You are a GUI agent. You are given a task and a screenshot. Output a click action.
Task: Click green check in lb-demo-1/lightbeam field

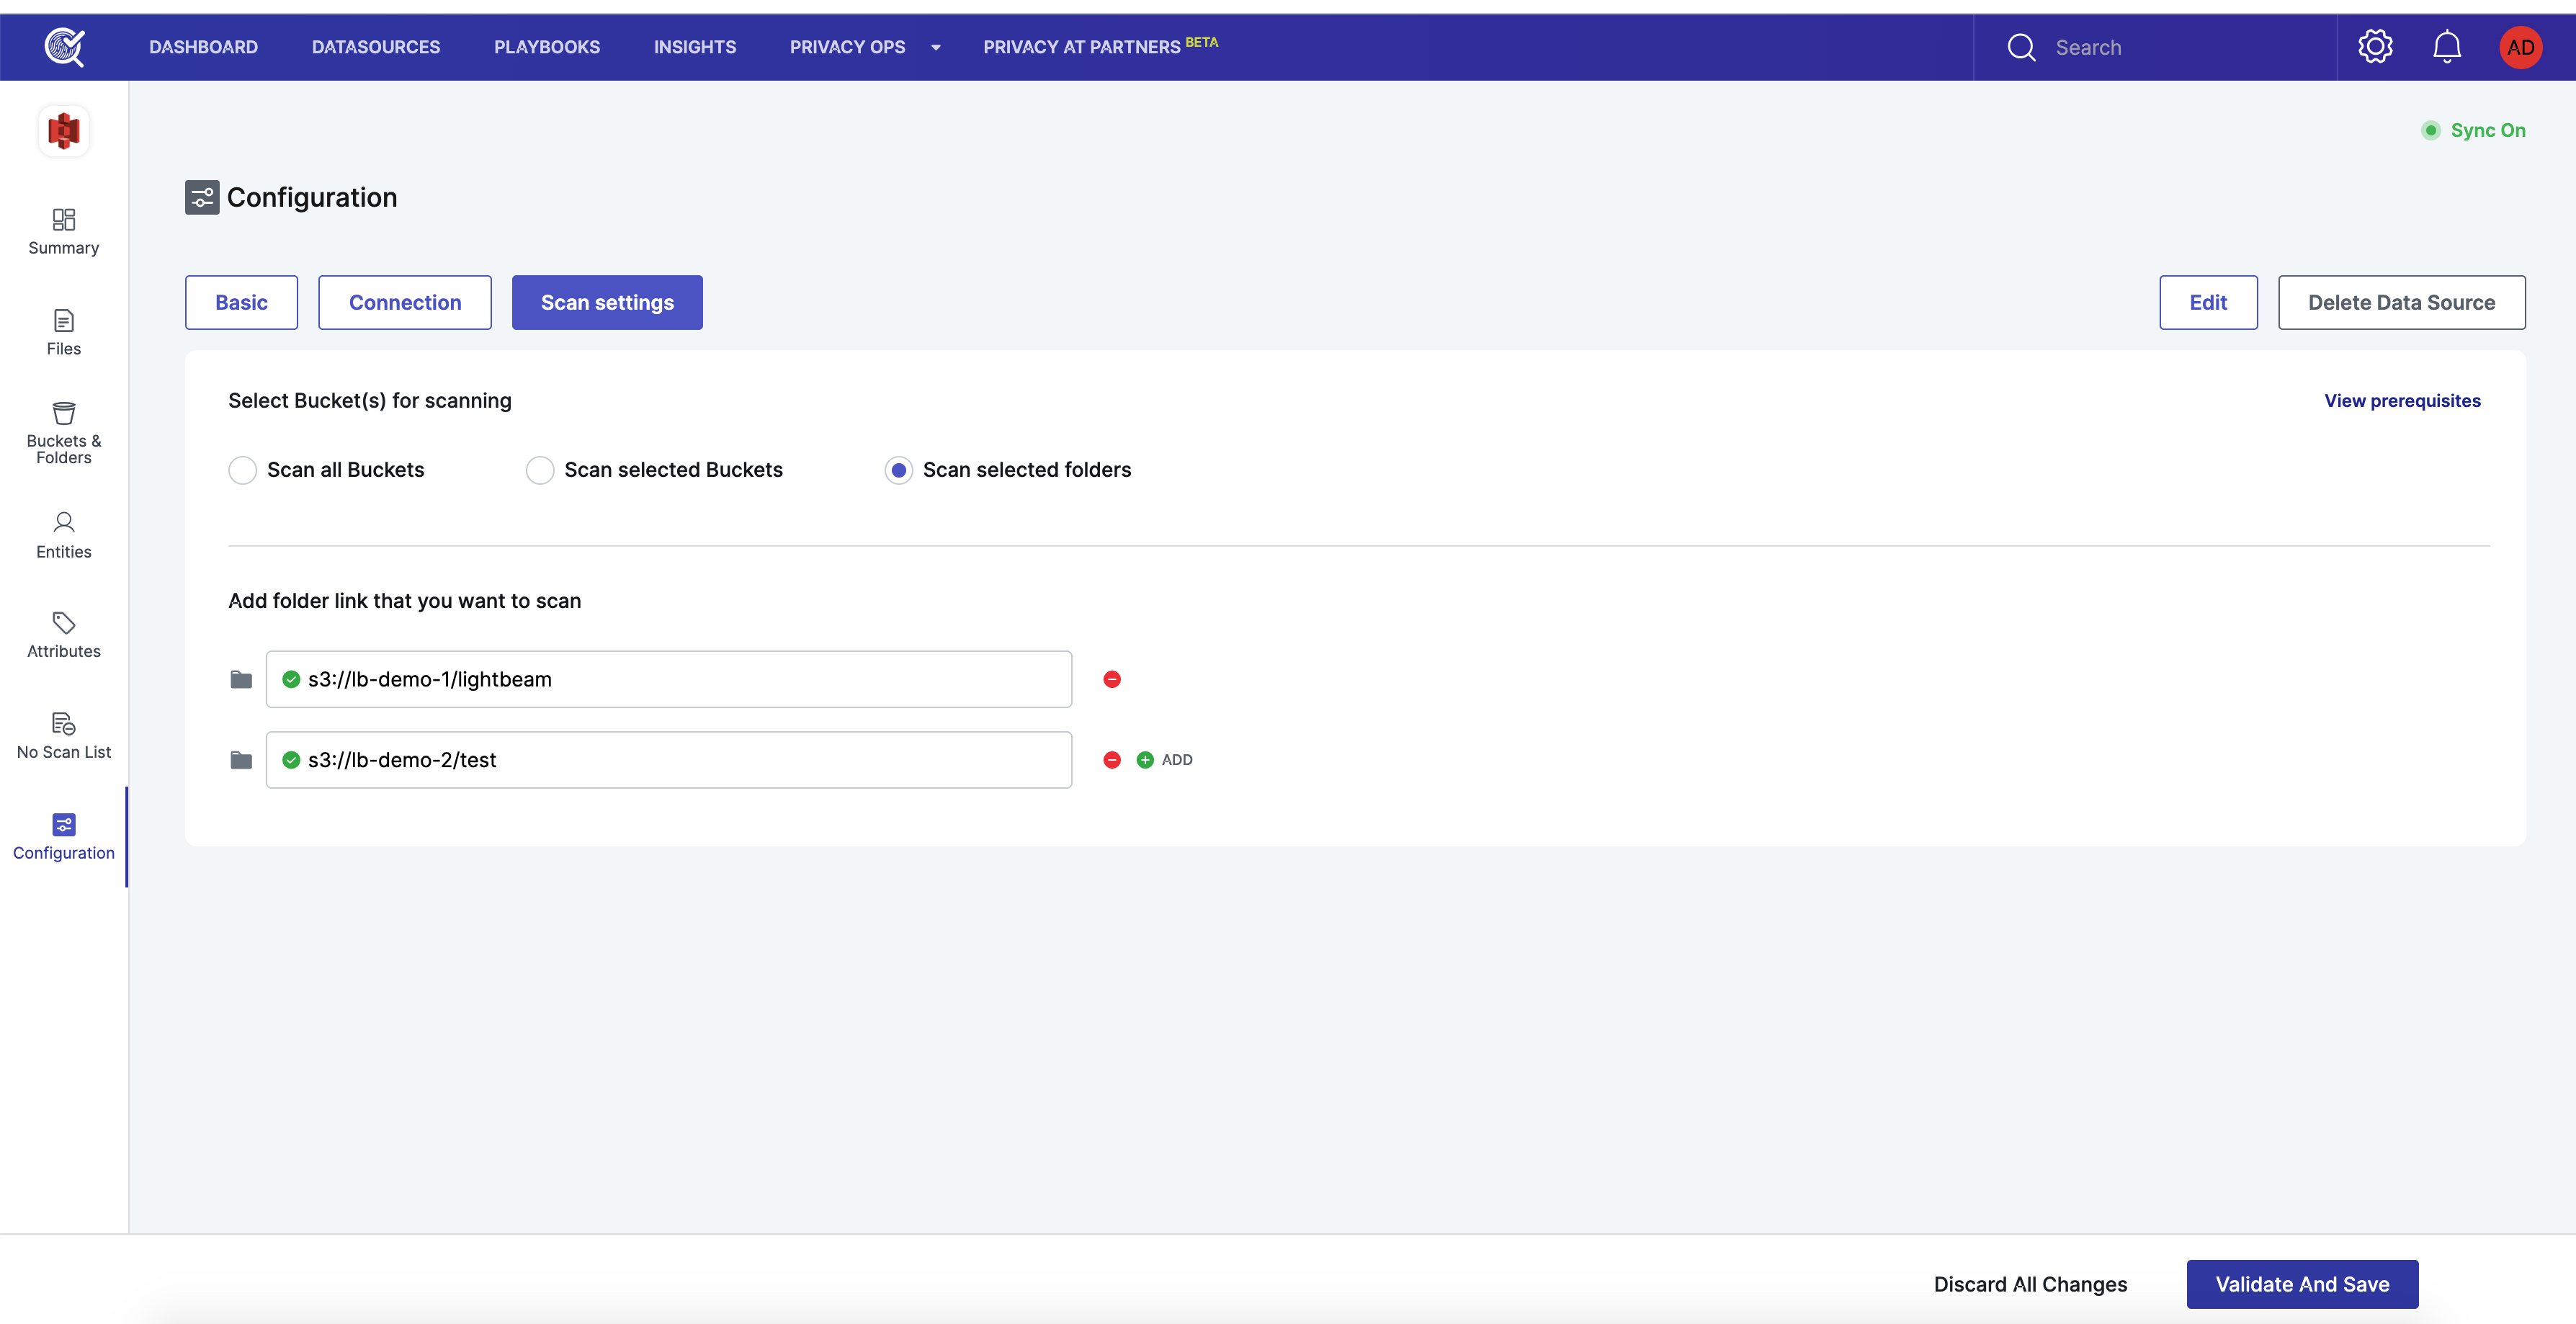(291, 679)
